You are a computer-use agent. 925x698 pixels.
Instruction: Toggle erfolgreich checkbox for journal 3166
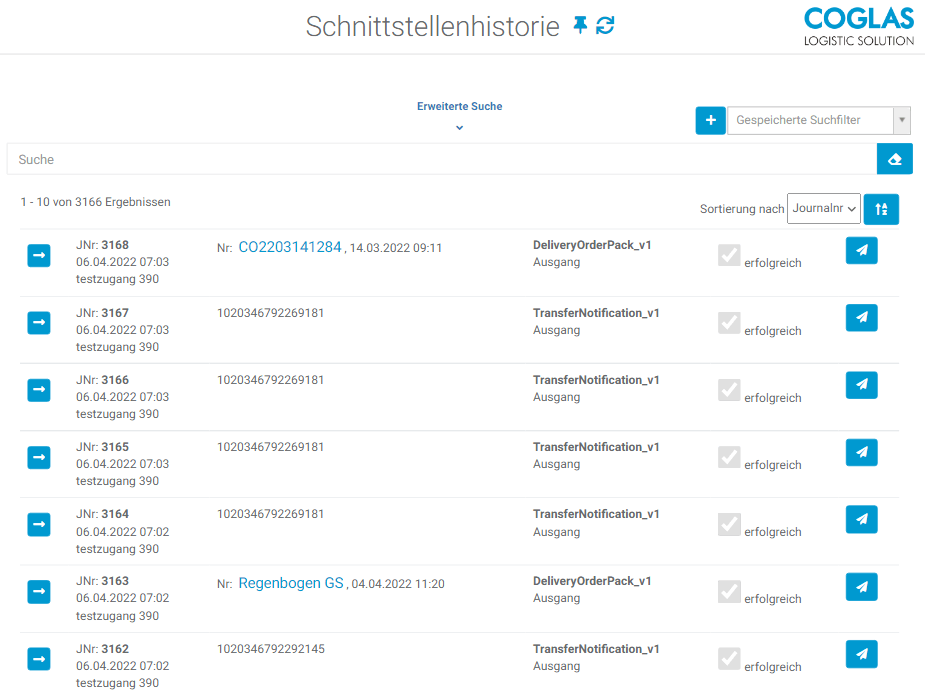coord(729,390)
